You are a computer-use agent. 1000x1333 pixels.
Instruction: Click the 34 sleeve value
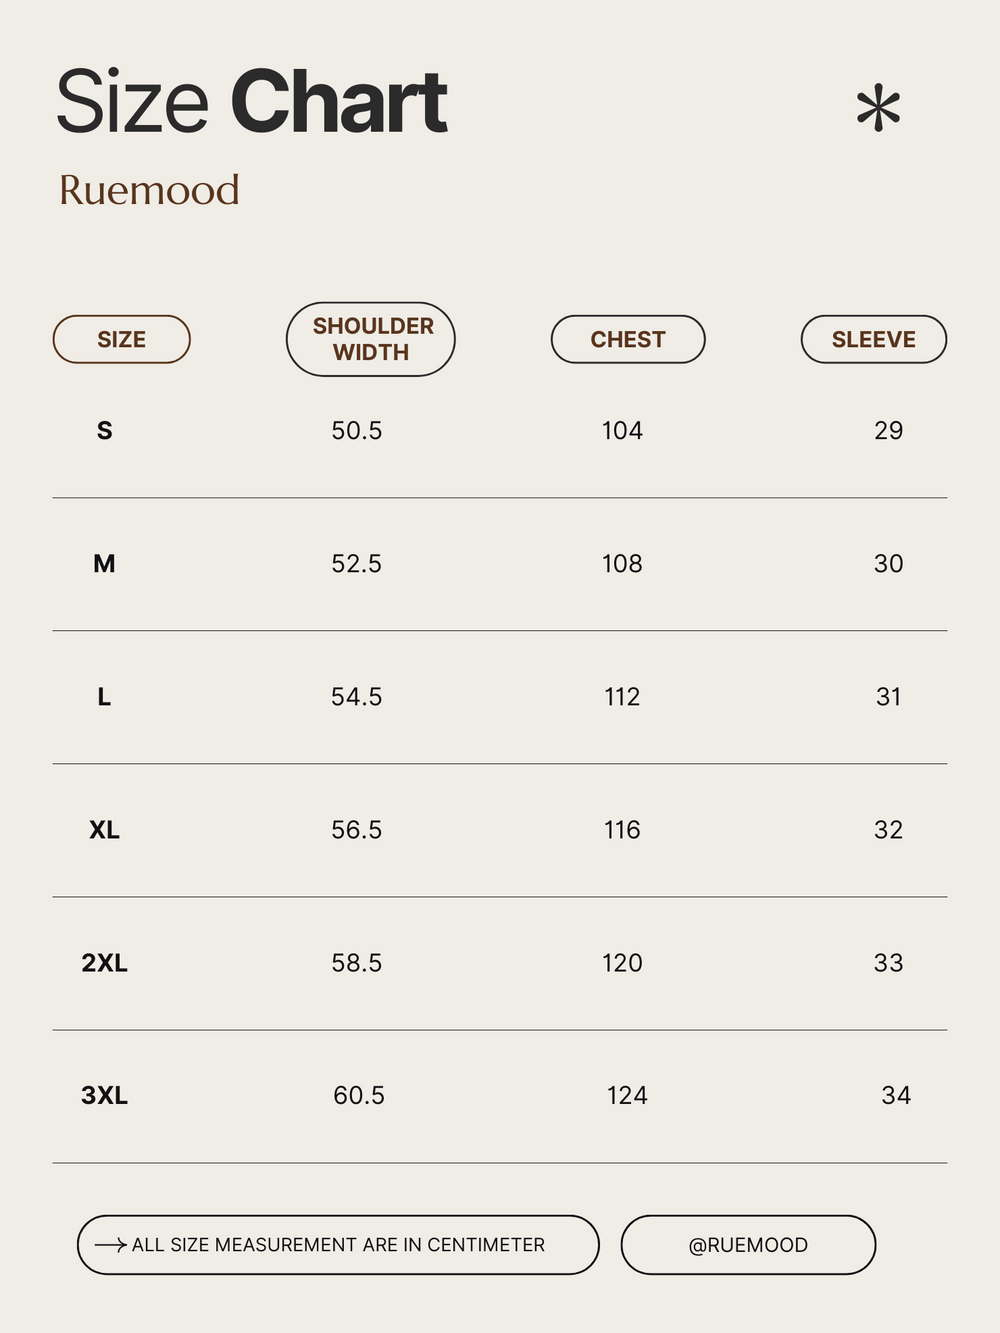point(896,1096)
